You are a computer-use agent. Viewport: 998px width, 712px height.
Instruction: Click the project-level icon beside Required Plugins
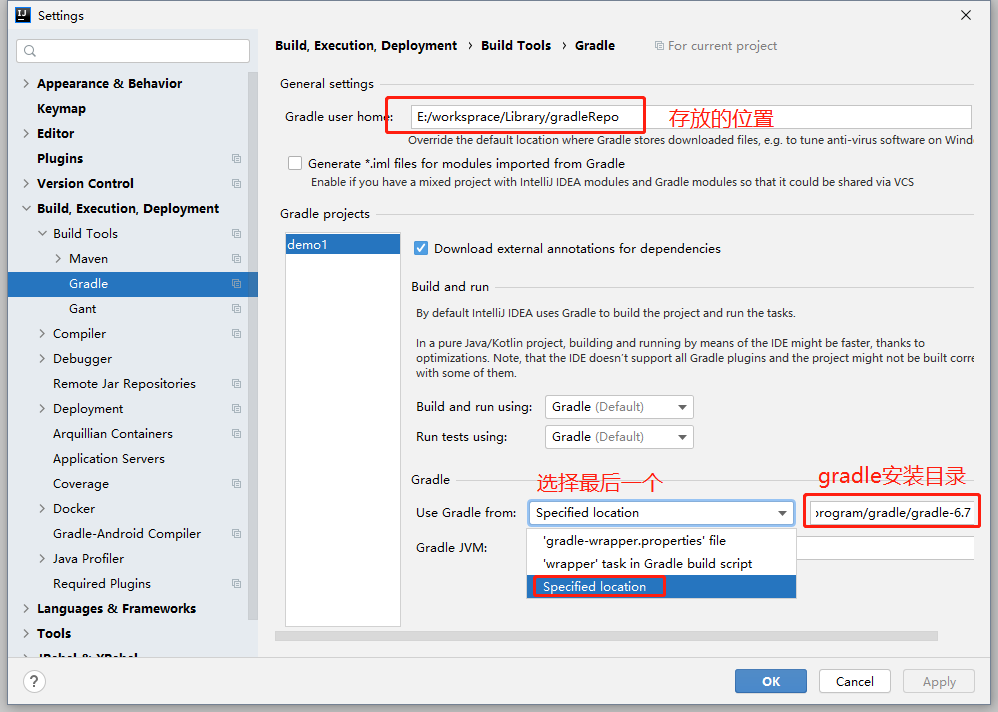tap(237, 583)
